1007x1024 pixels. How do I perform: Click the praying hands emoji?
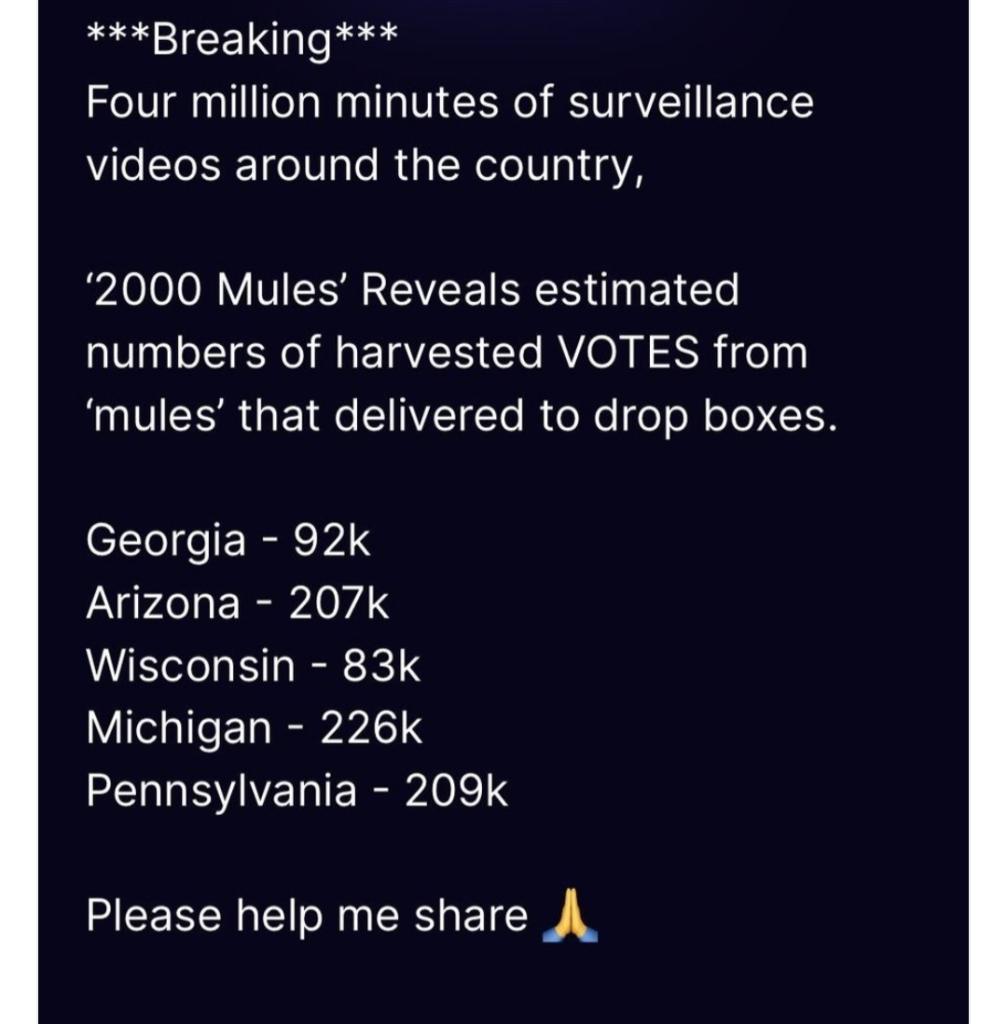click(x=570, y=915)
